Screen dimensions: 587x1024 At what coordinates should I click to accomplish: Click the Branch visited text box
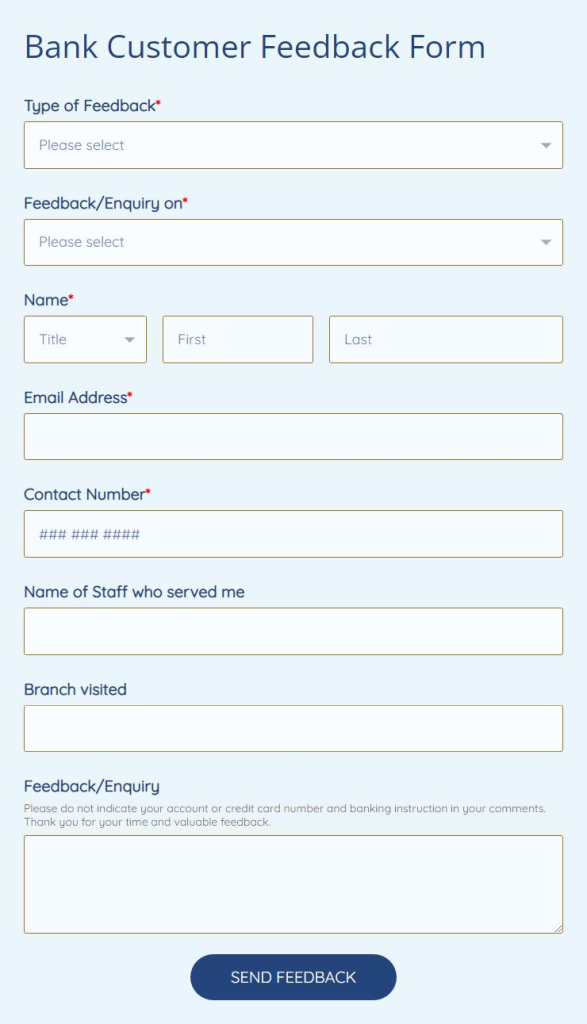click(x=292, y=728)
